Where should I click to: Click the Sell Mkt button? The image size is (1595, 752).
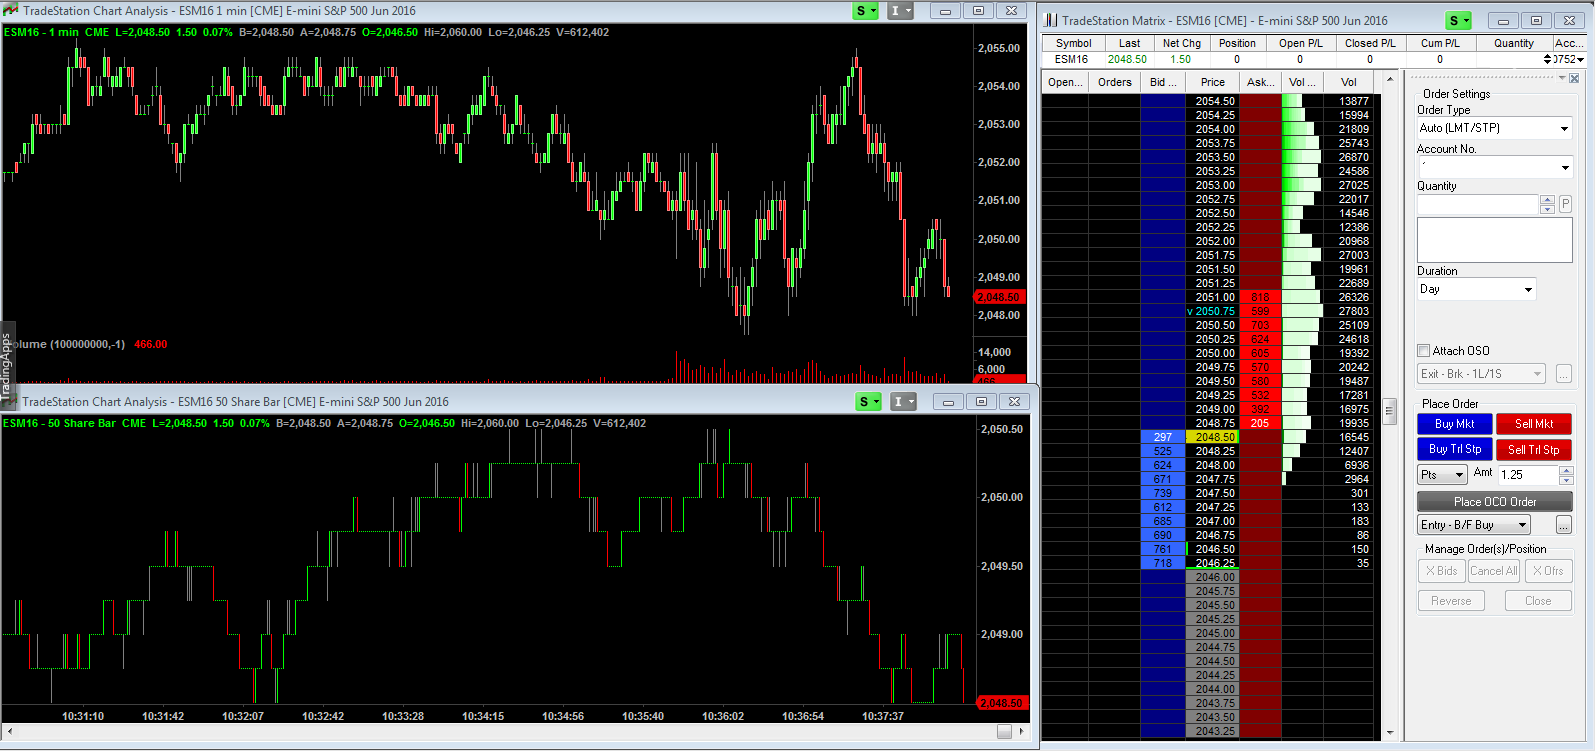tap(1534, 424)
